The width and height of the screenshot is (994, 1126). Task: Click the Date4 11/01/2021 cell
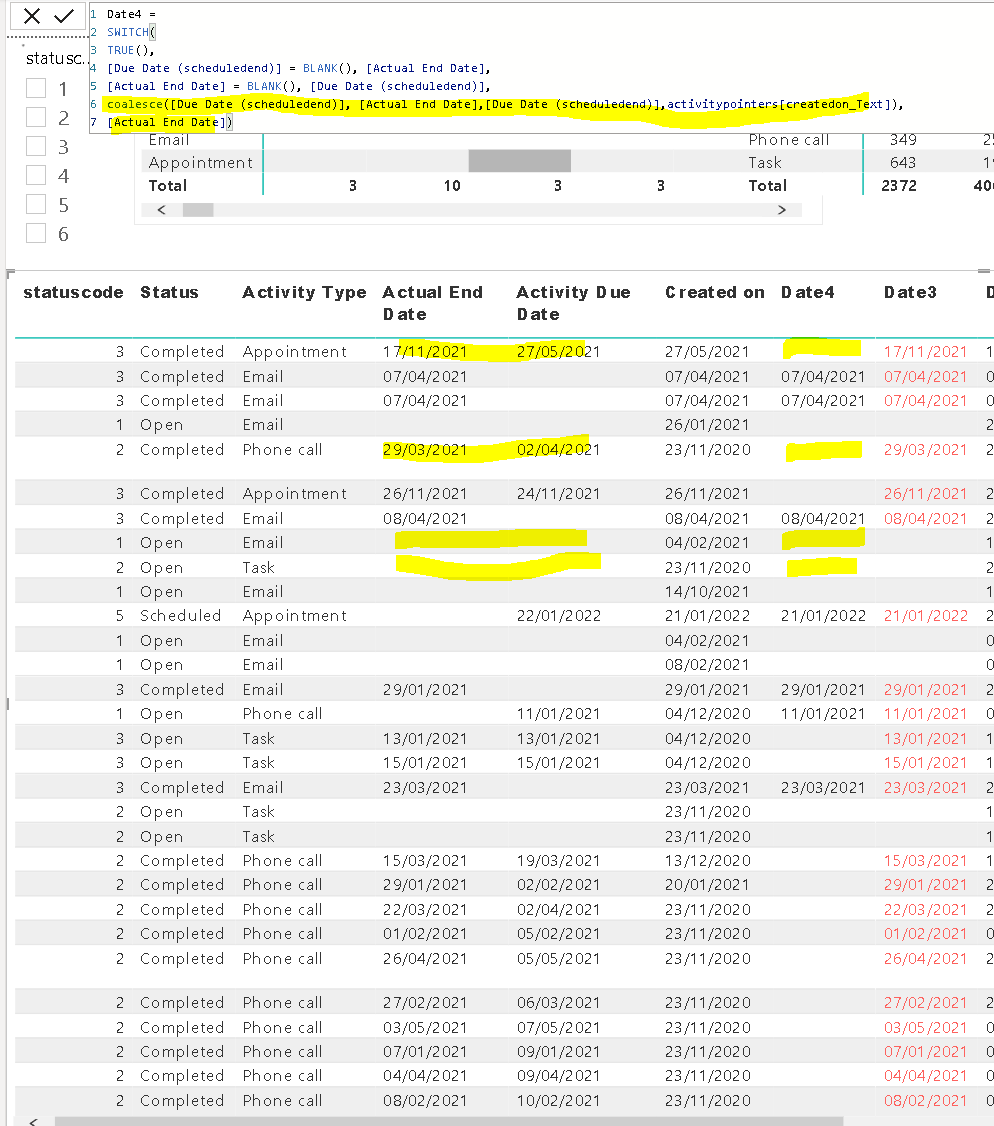point(823,714)
